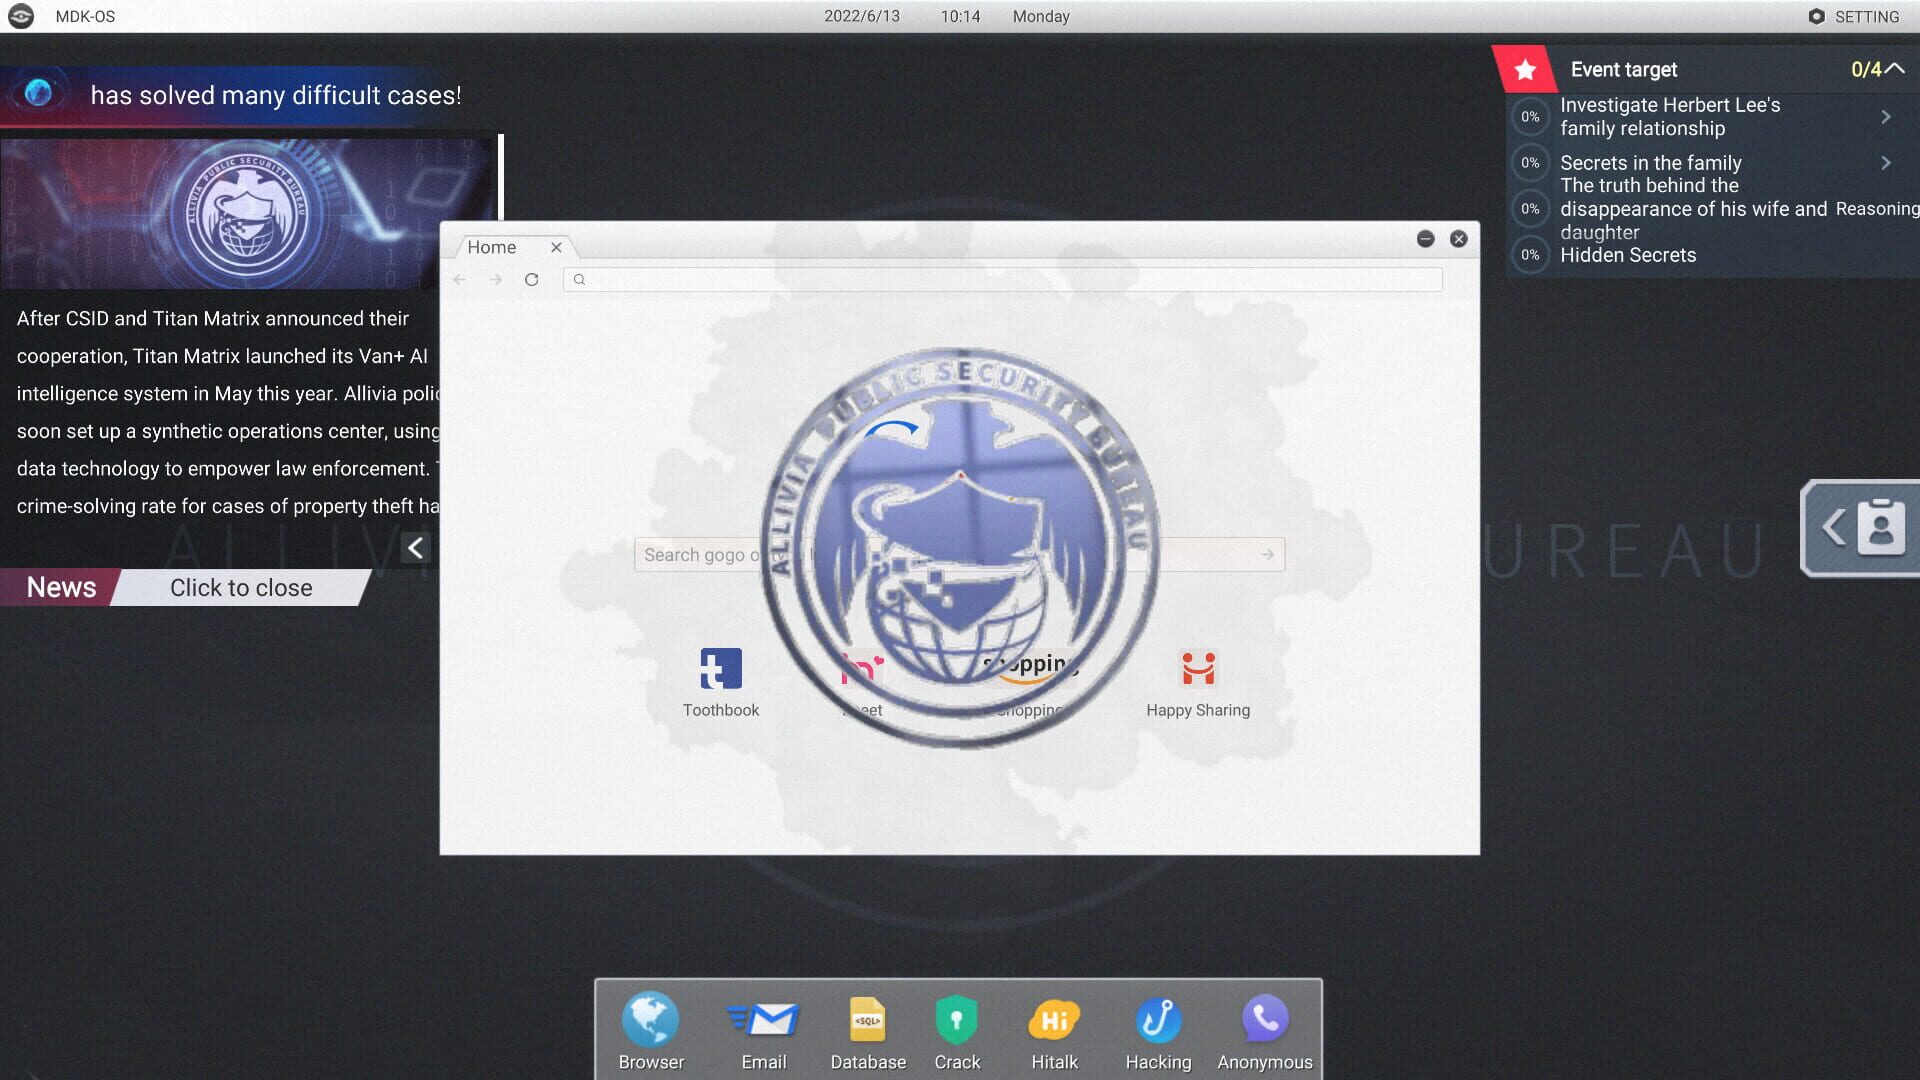Screen dimensions: 1920x1080
Task: Click the 10:14 clock in top bar
Action: (x=960, y=16)
